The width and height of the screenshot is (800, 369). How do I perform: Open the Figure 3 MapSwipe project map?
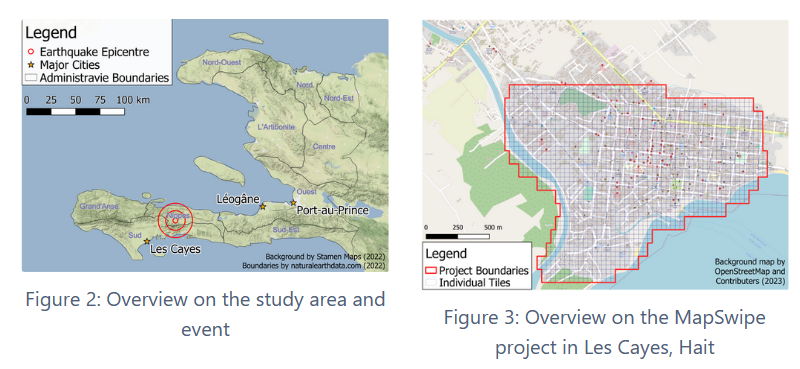pos(605,155)
